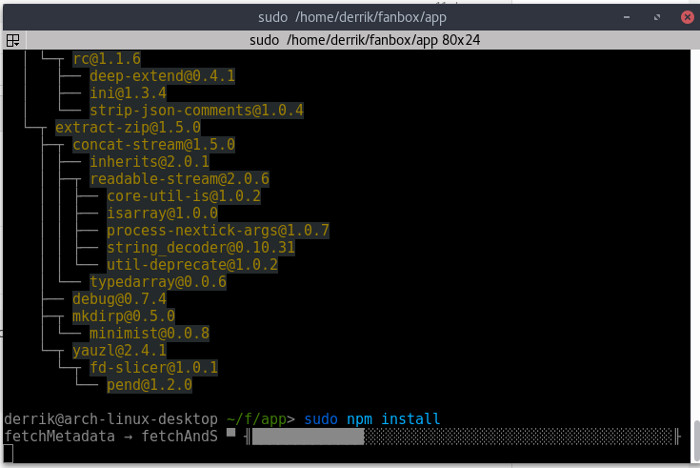Select the text deep-extend@0.4.1
The image size is (700, 468).
[x=162, y=75]
